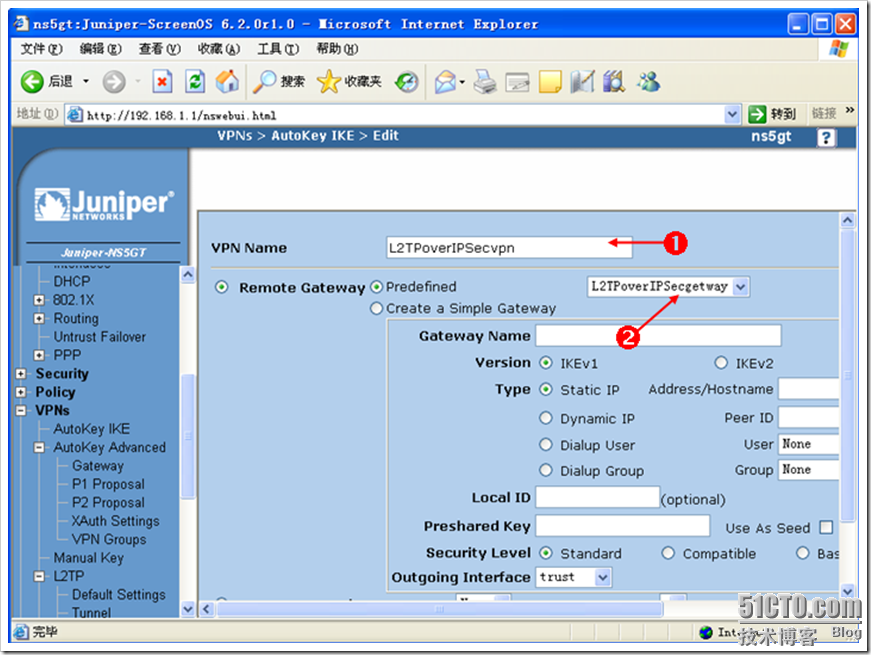Open the P2 Proposal page
871x655 pixels.
pos(108,502)
